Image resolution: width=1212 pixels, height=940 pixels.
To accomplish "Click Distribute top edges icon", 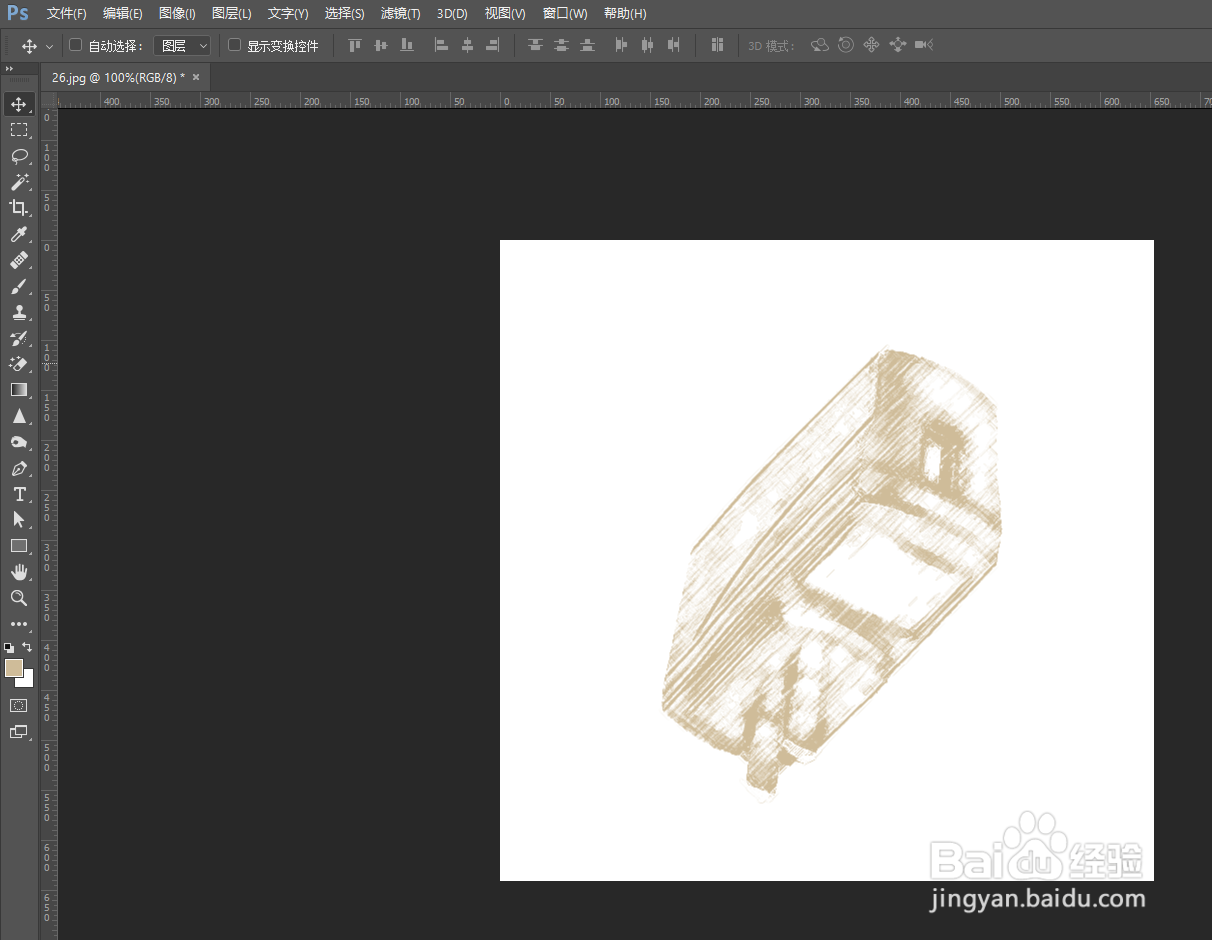I will point(536,45).
